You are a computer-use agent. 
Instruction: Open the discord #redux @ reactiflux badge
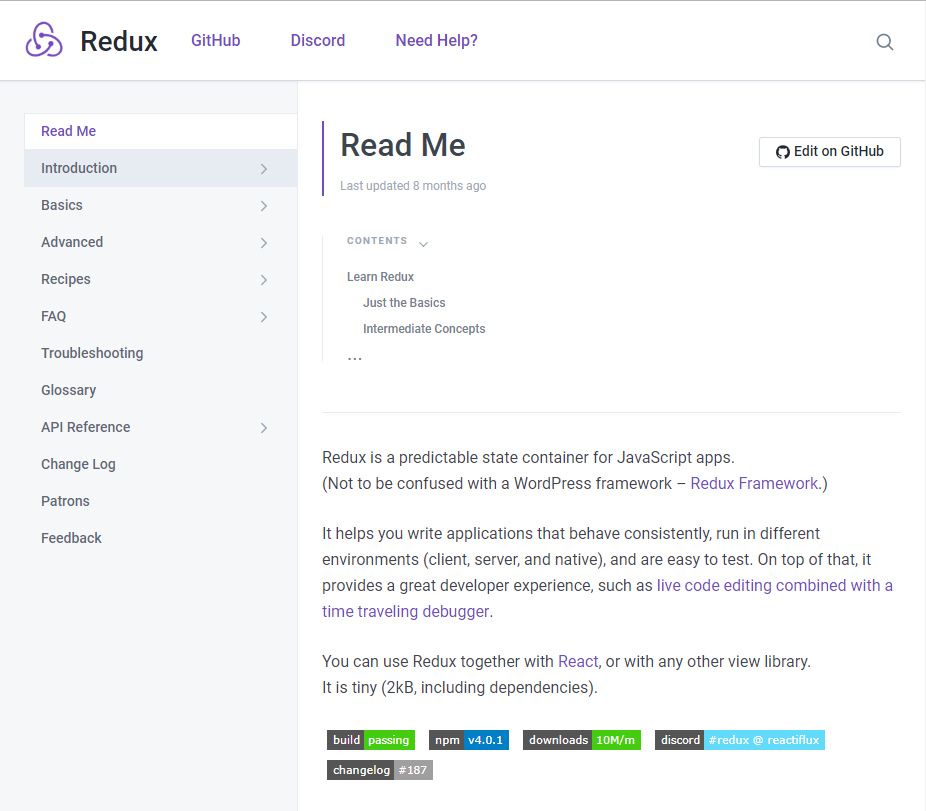740,740
